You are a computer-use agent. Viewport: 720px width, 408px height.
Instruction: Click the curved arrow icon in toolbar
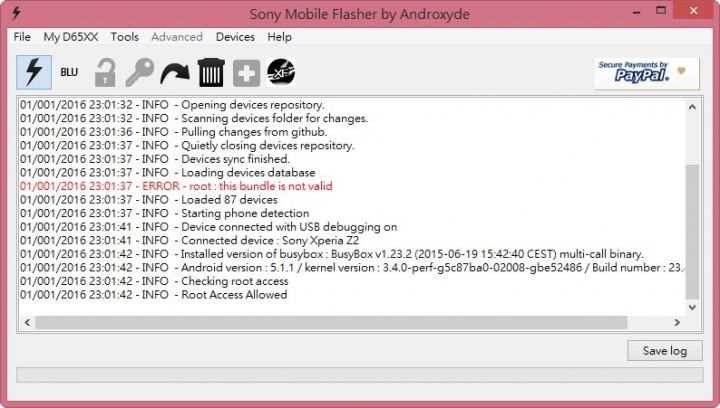point(175,73)
